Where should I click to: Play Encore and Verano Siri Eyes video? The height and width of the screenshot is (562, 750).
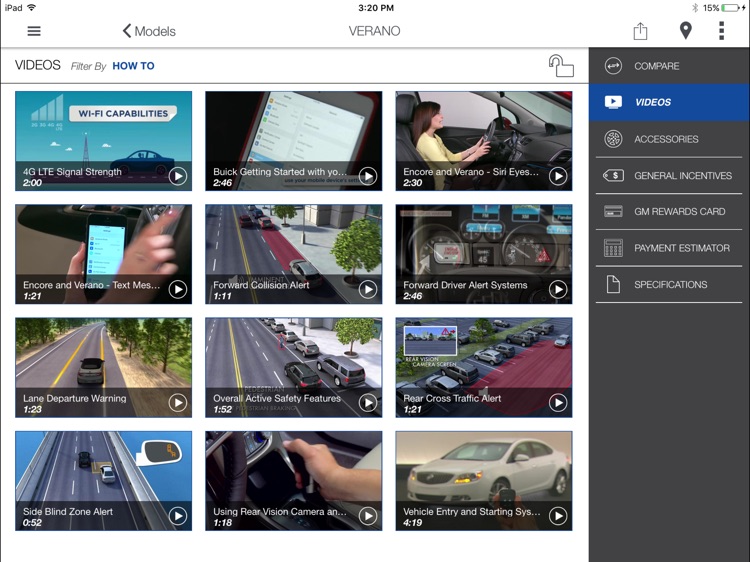coord(558,176)
